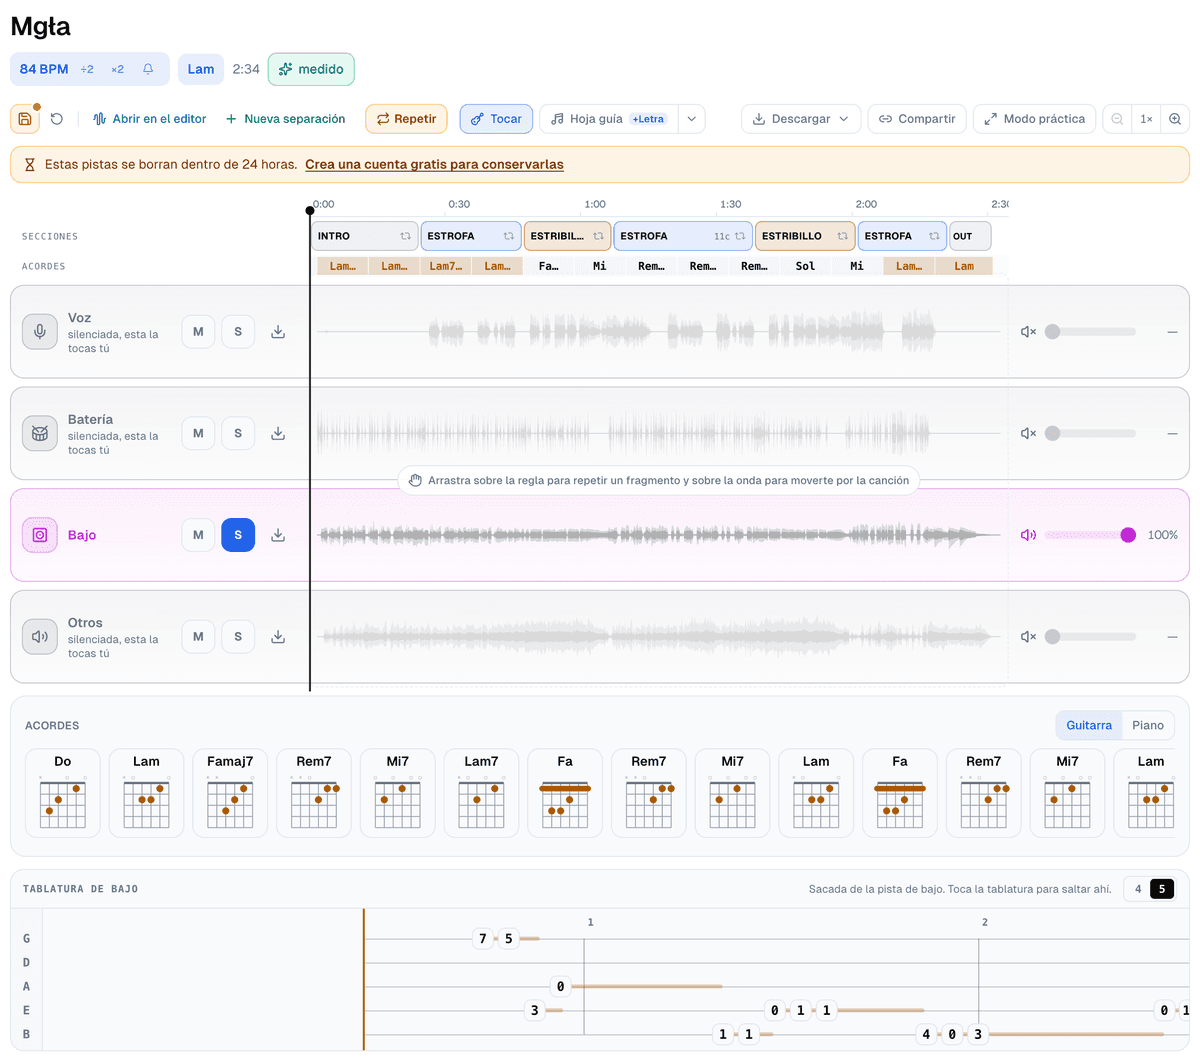Download the Otros stem

278,637
